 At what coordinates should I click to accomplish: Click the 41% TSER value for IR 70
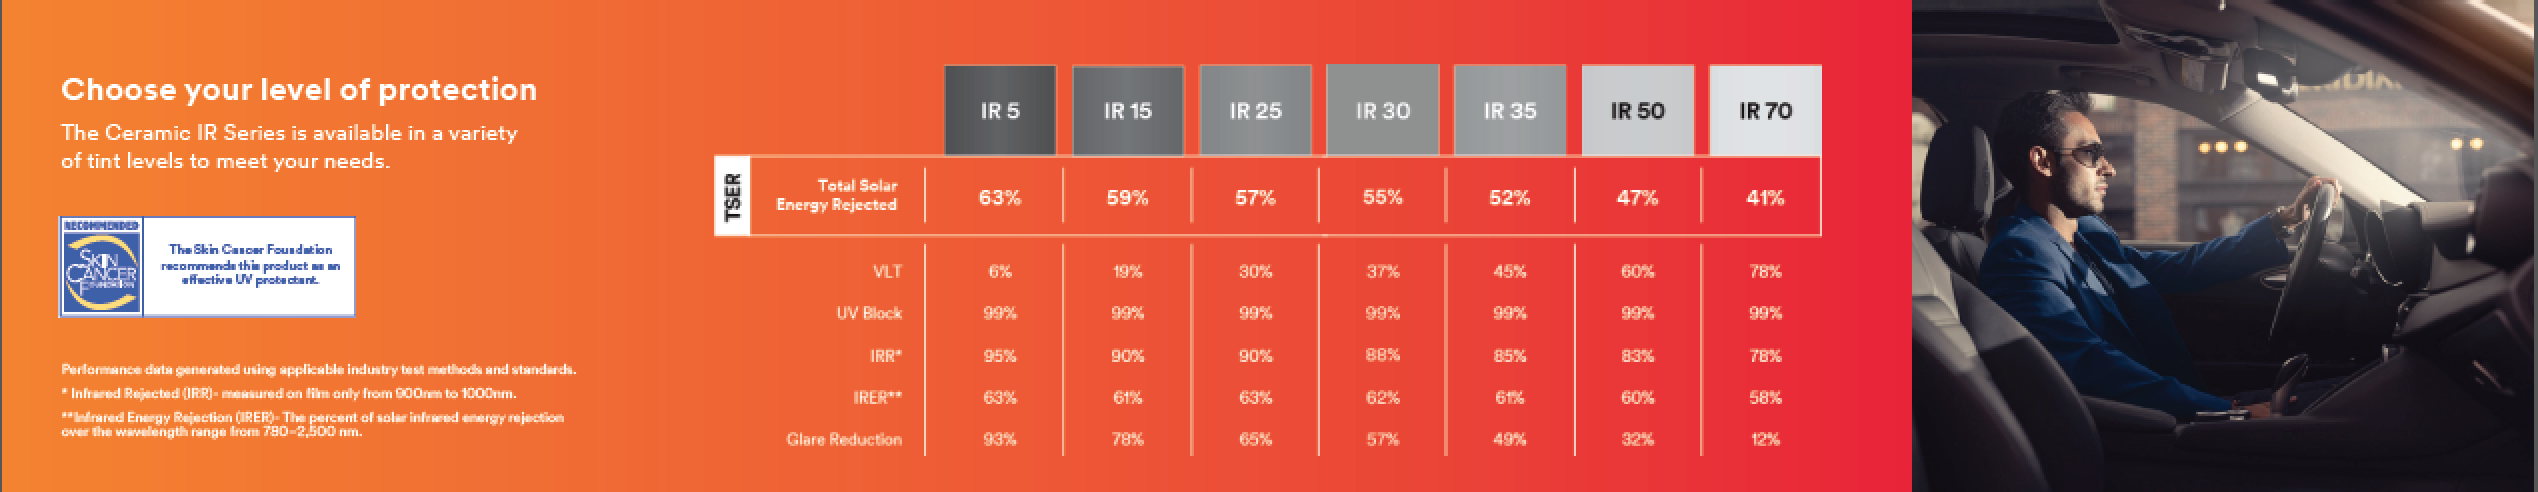point(1765,197)
